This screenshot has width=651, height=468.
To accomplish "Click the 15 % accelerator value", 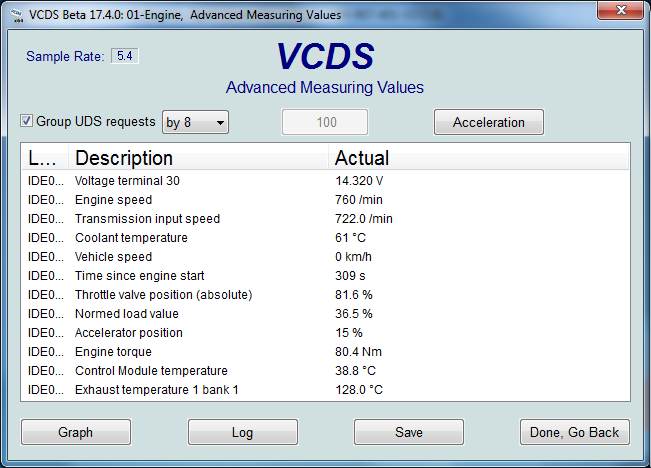I will click(x=349, y=333).
